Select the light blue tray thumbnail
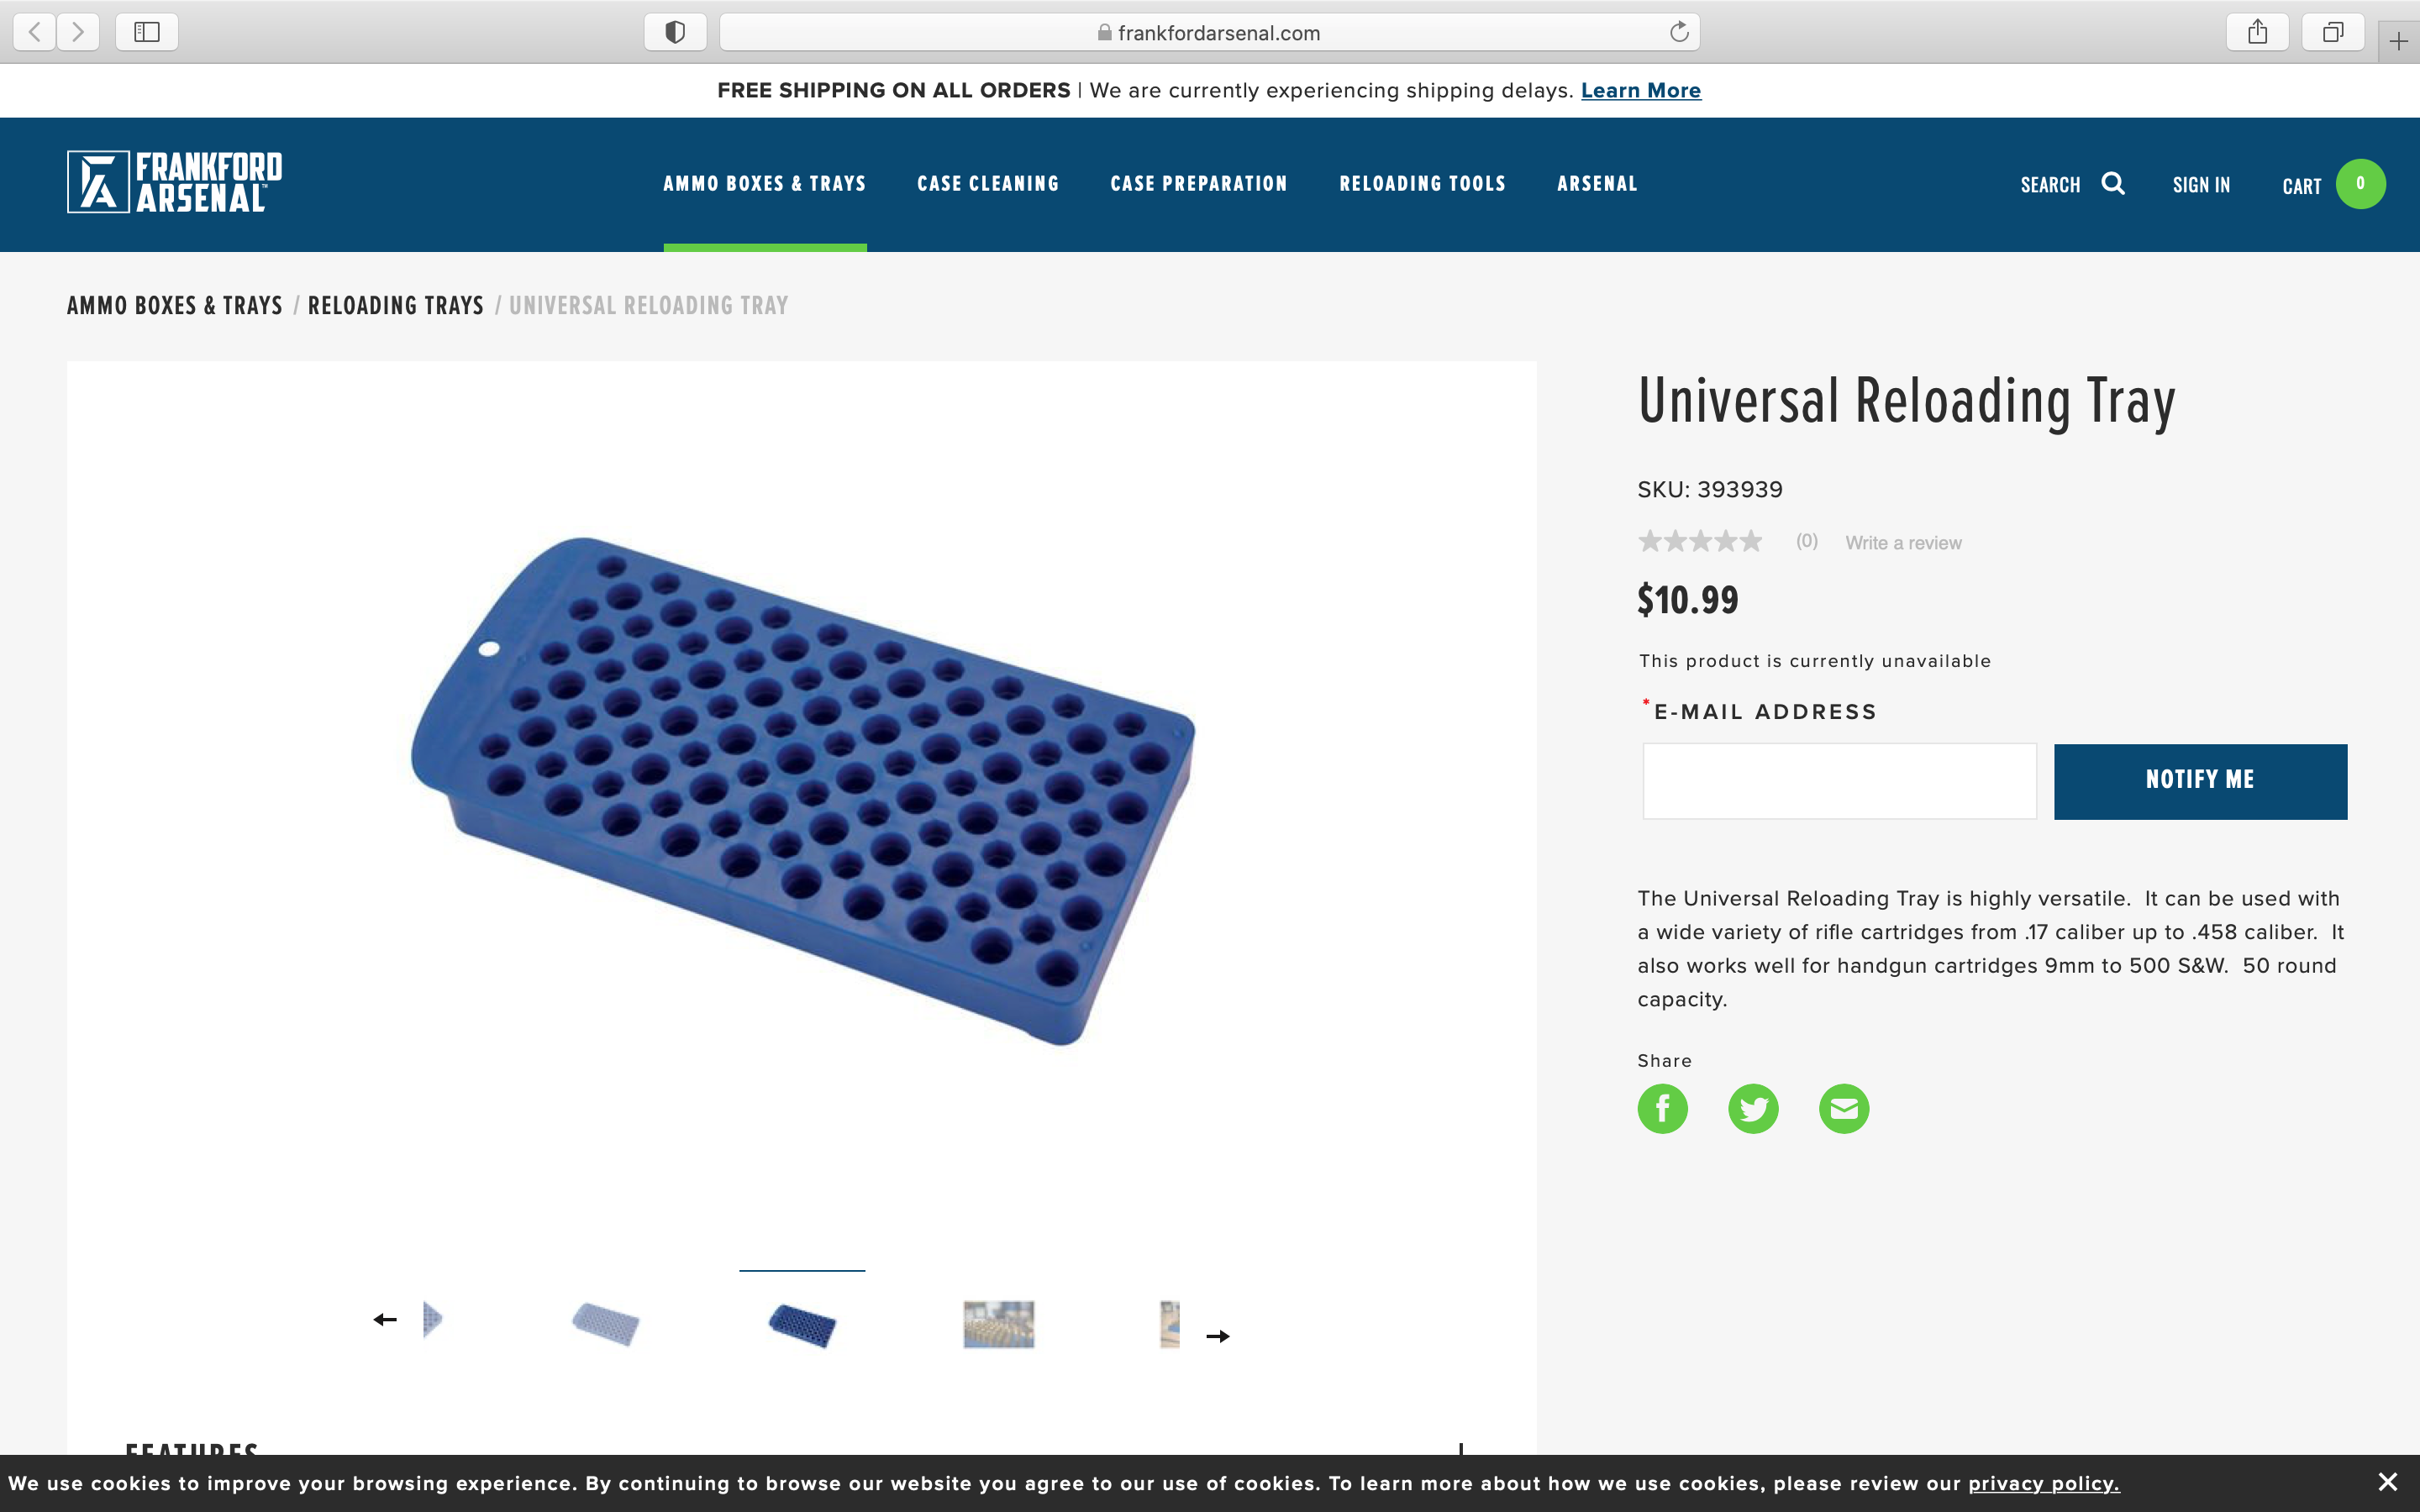The image size is (2420, 1512). click(x=605, y=1324)
